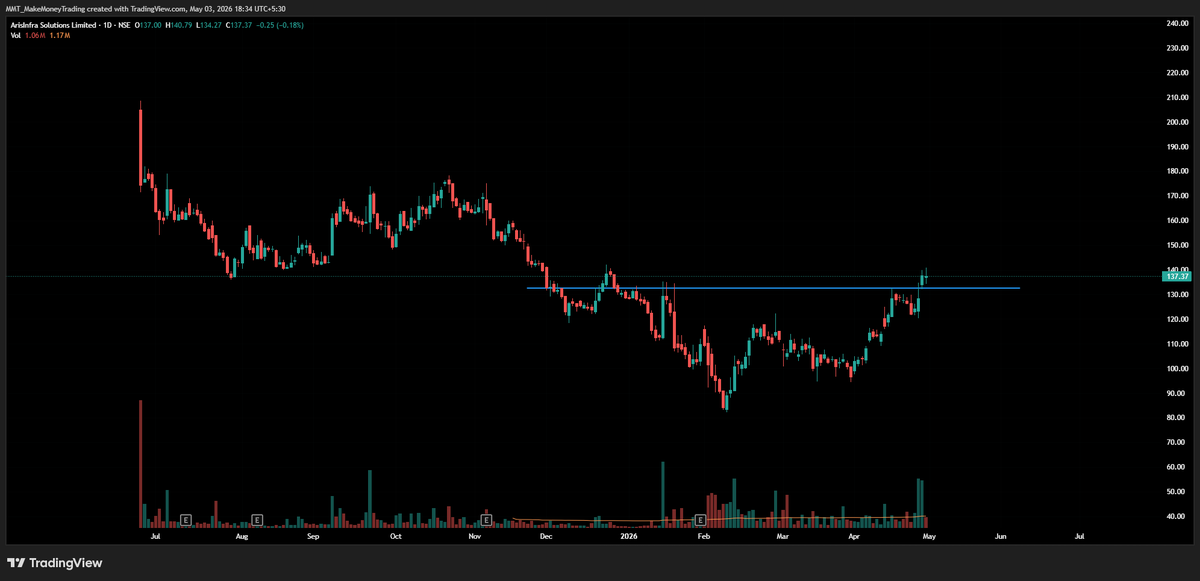Click the Feb time axis label
Viewport: 1200px width, 581px height.
pos(703,537)
